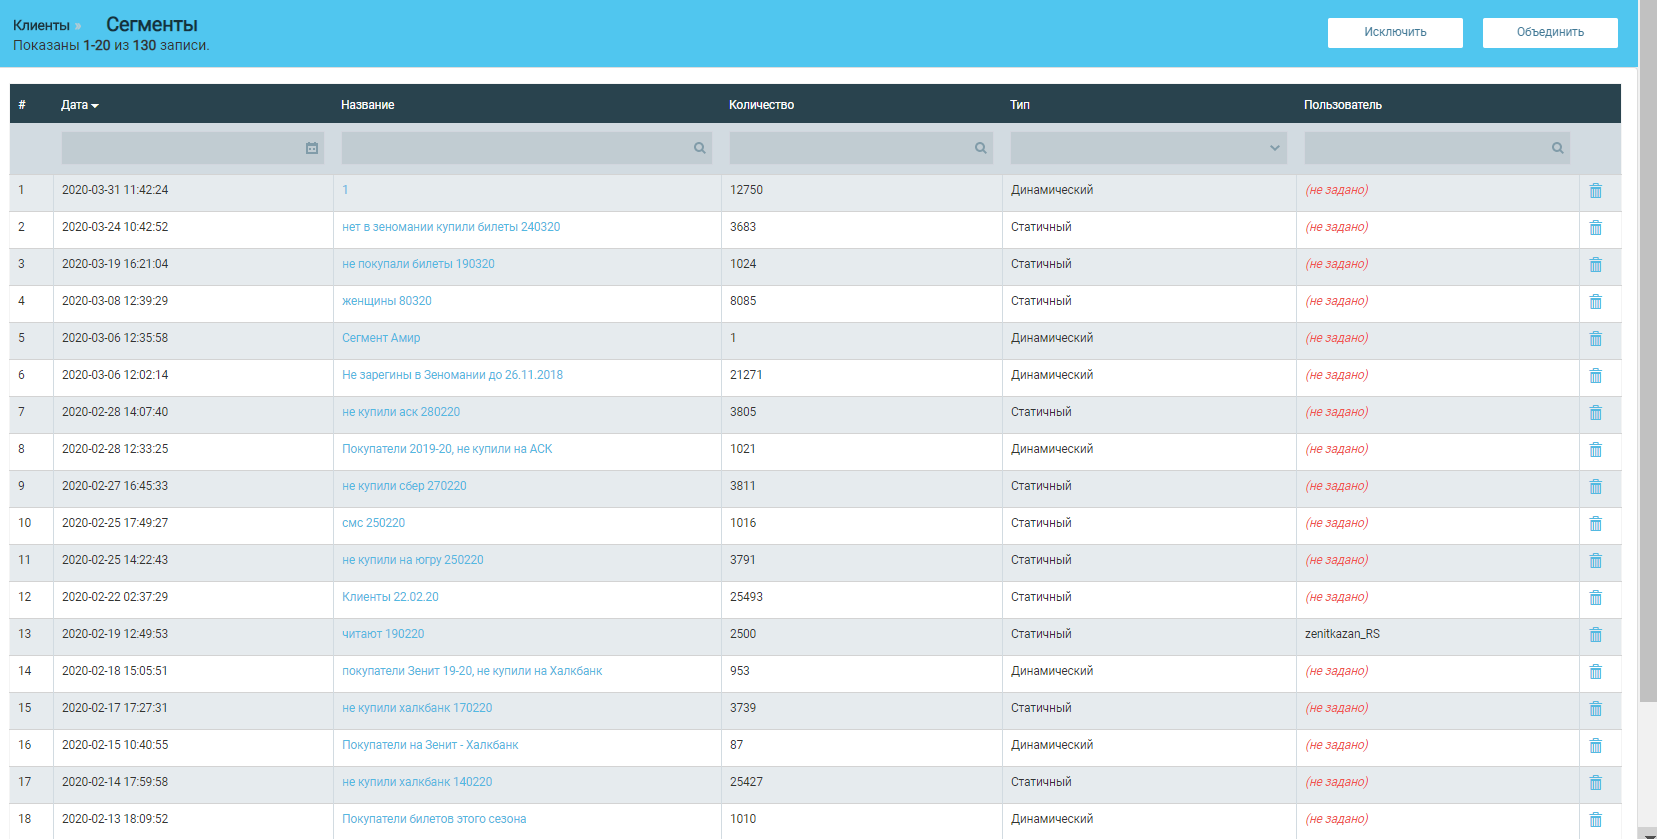Open segment нет в зеномании купили билеты 240320
This screenshot has height=839, width=1657.
(451, 227)
